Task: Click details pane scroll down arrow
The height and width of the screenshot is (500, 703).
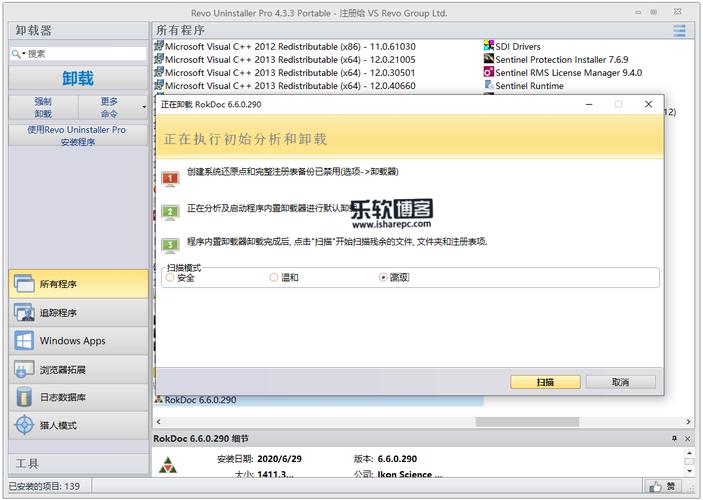Action: (690, 471)
